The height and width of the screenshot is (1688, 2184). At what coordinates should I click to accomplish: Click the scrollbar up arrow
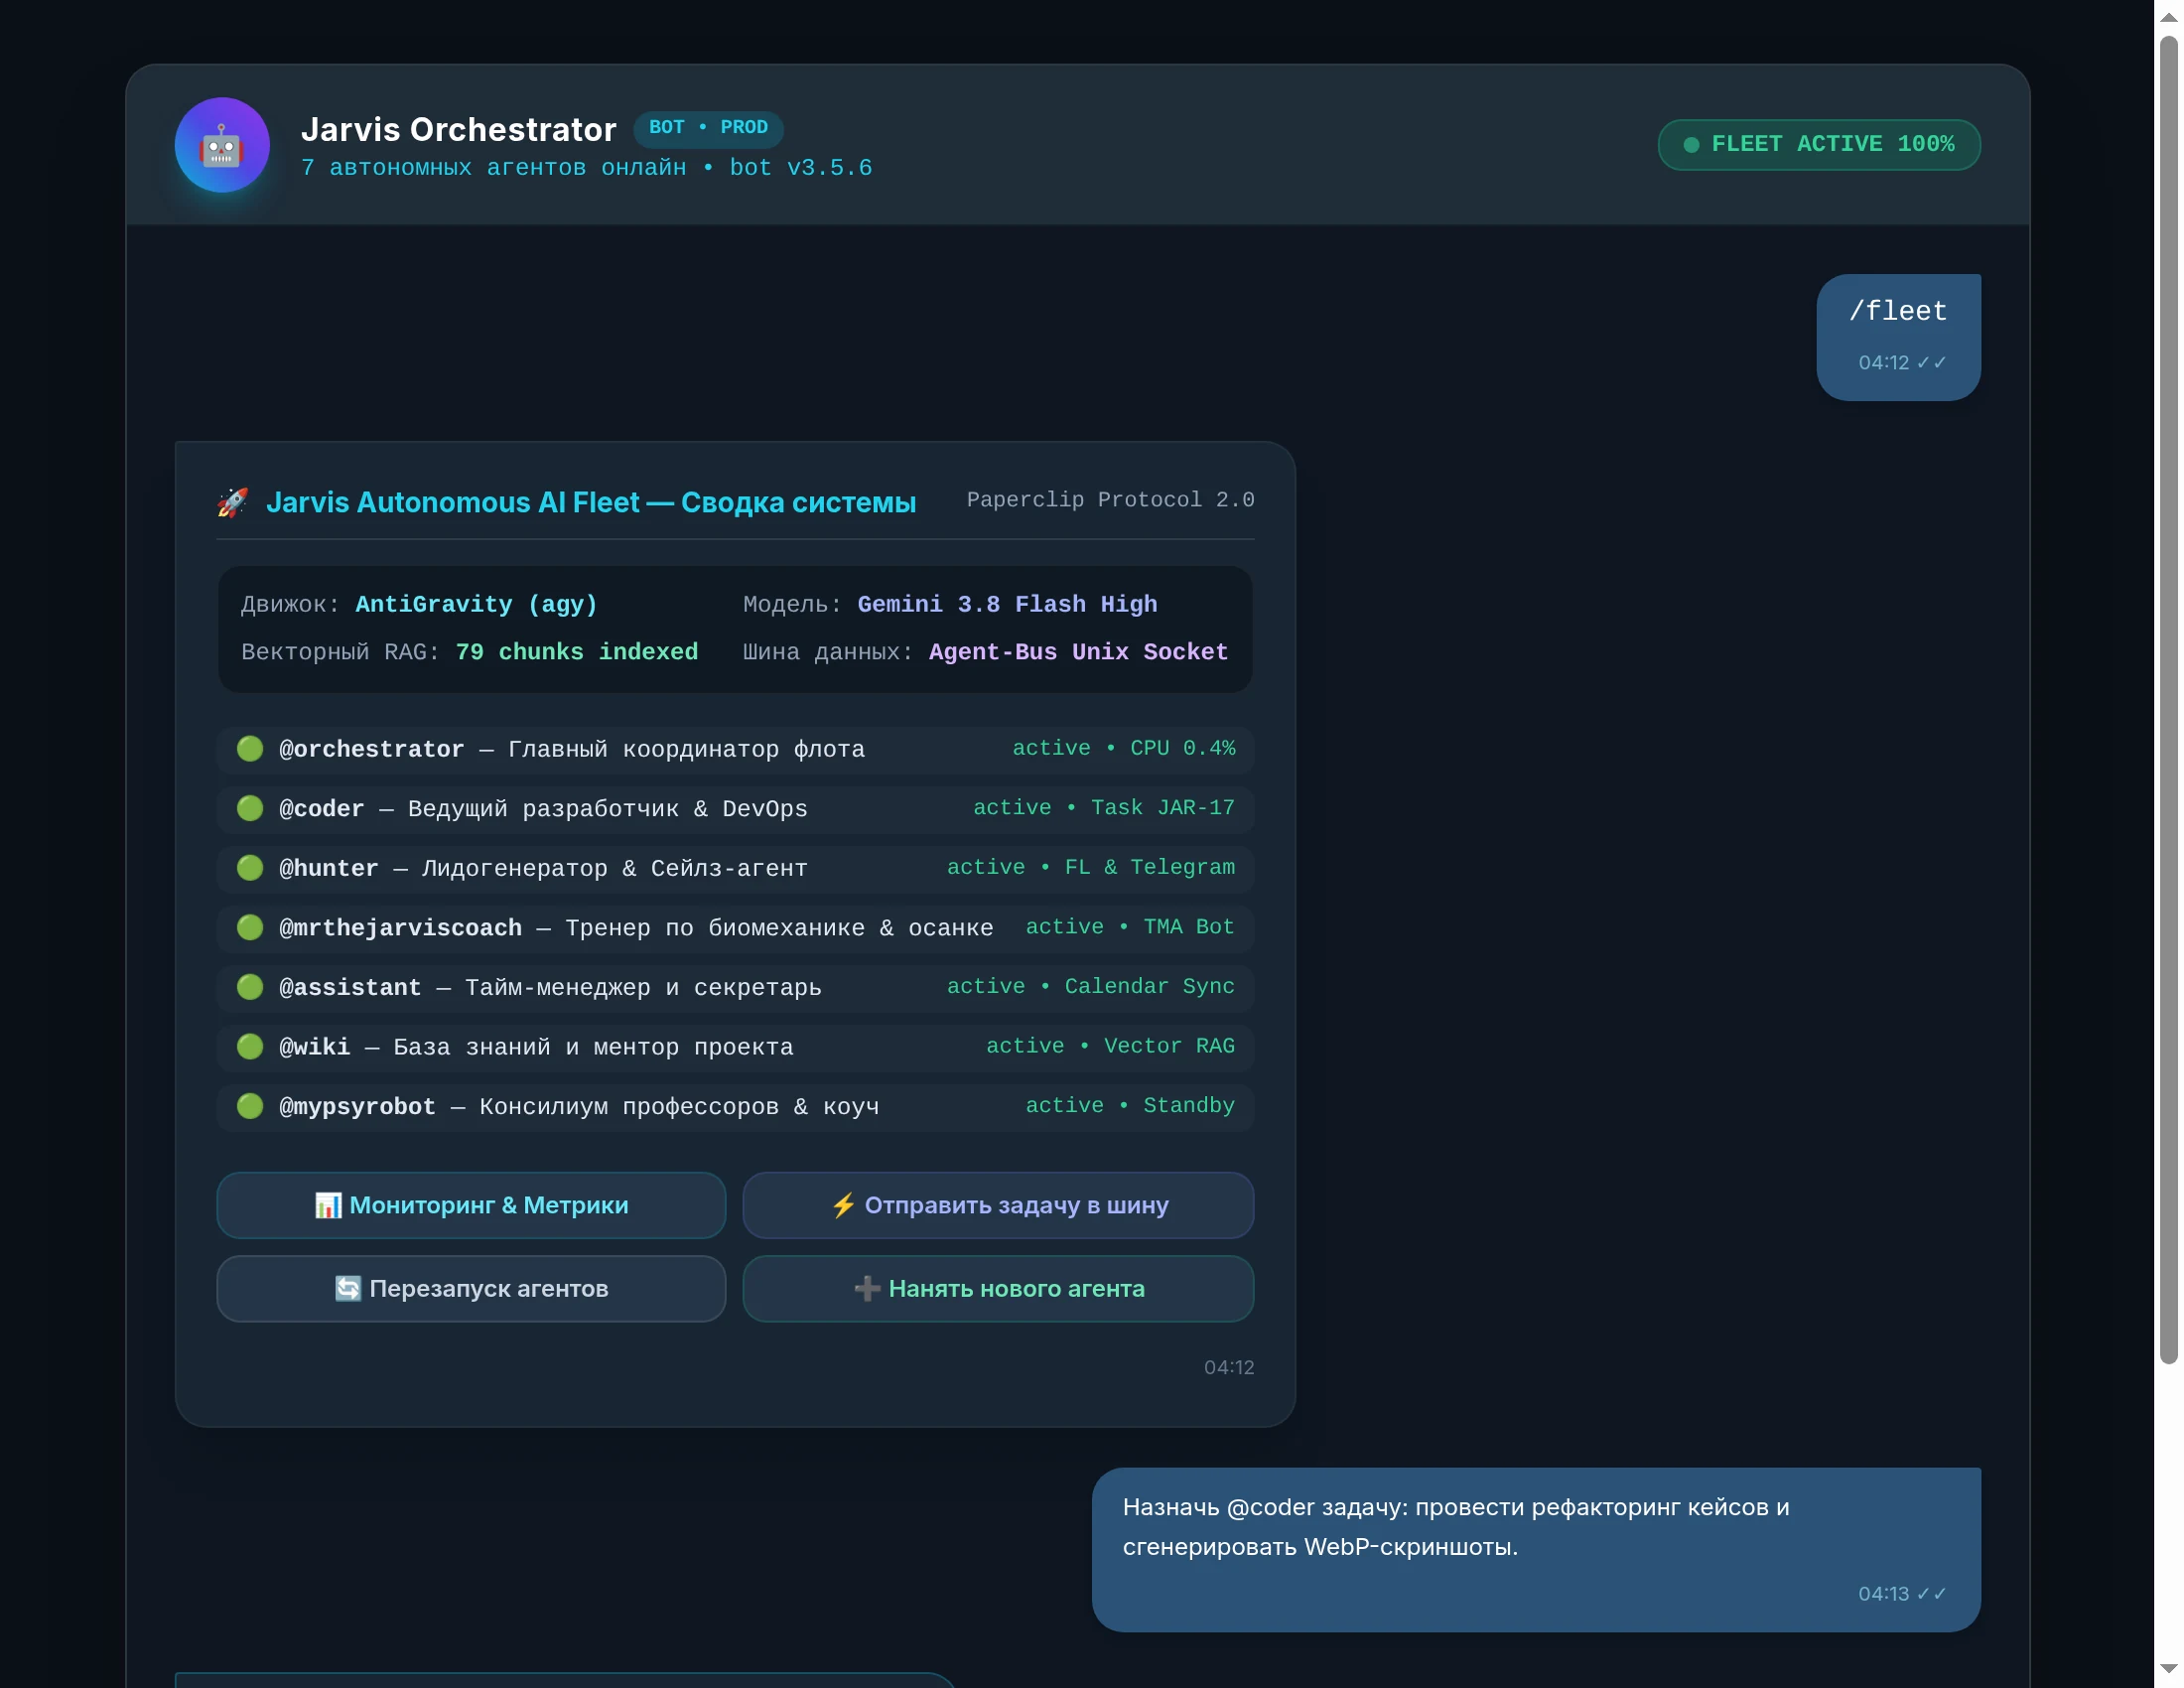[x=2169, y=16]
